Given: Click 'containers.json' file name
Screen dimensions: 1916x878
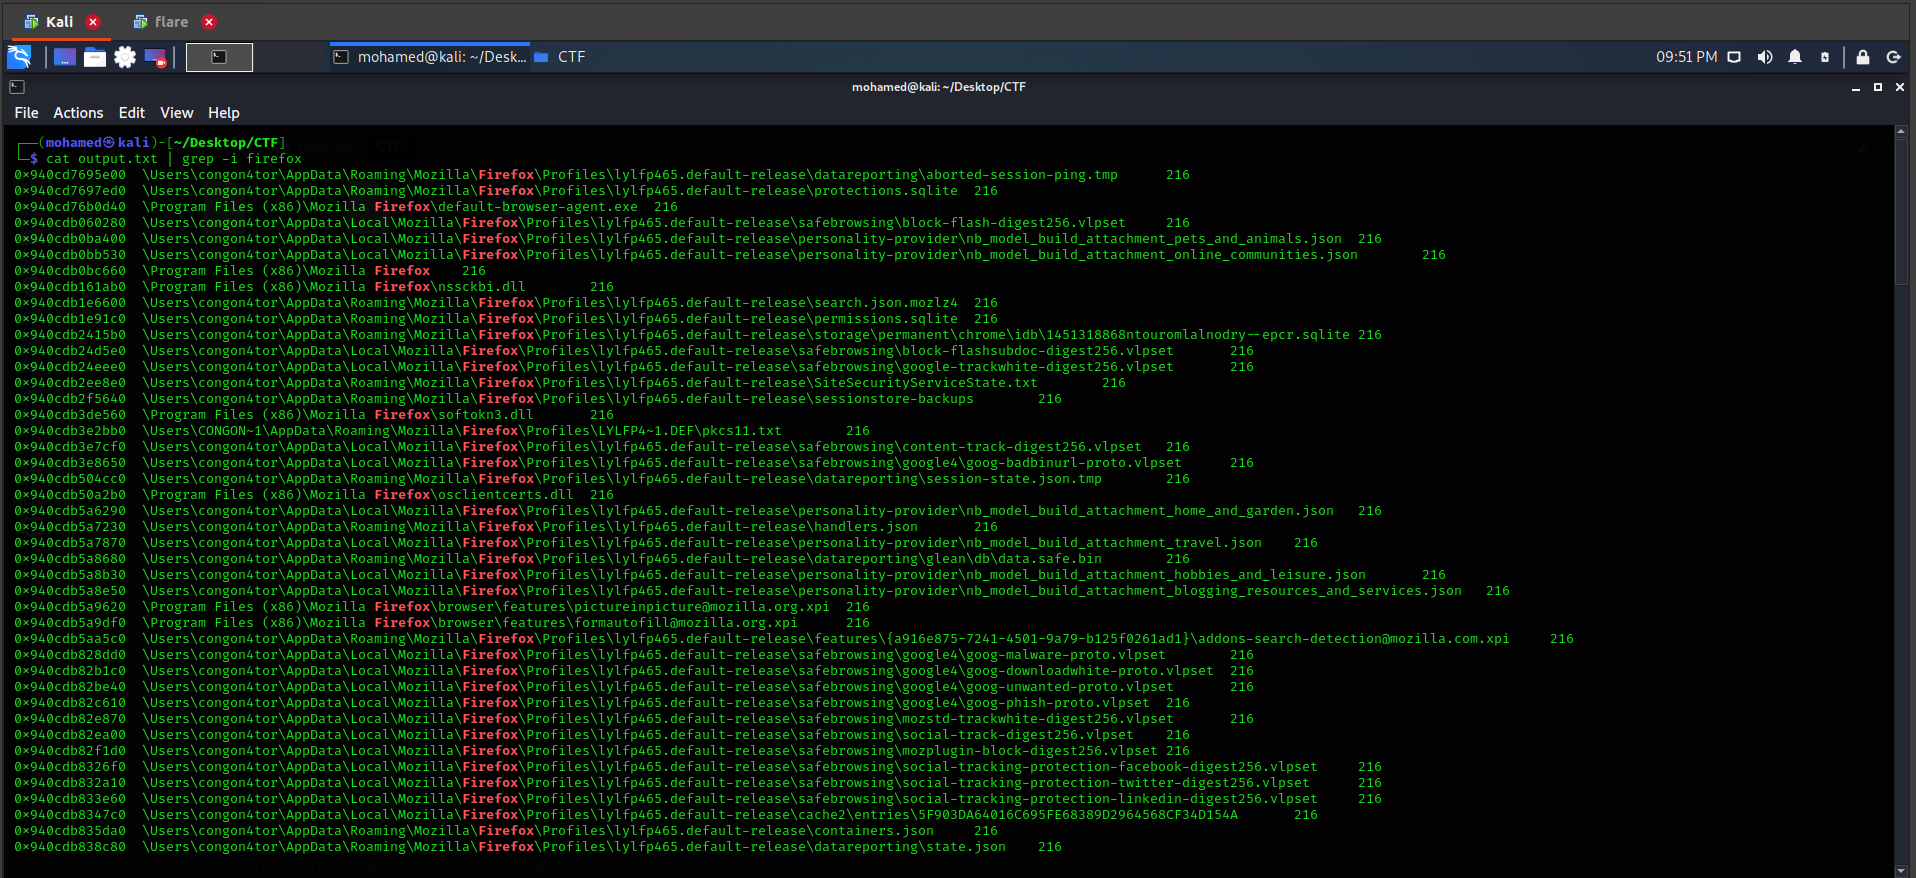Looking at the screenshot, I should pos(874,831).
